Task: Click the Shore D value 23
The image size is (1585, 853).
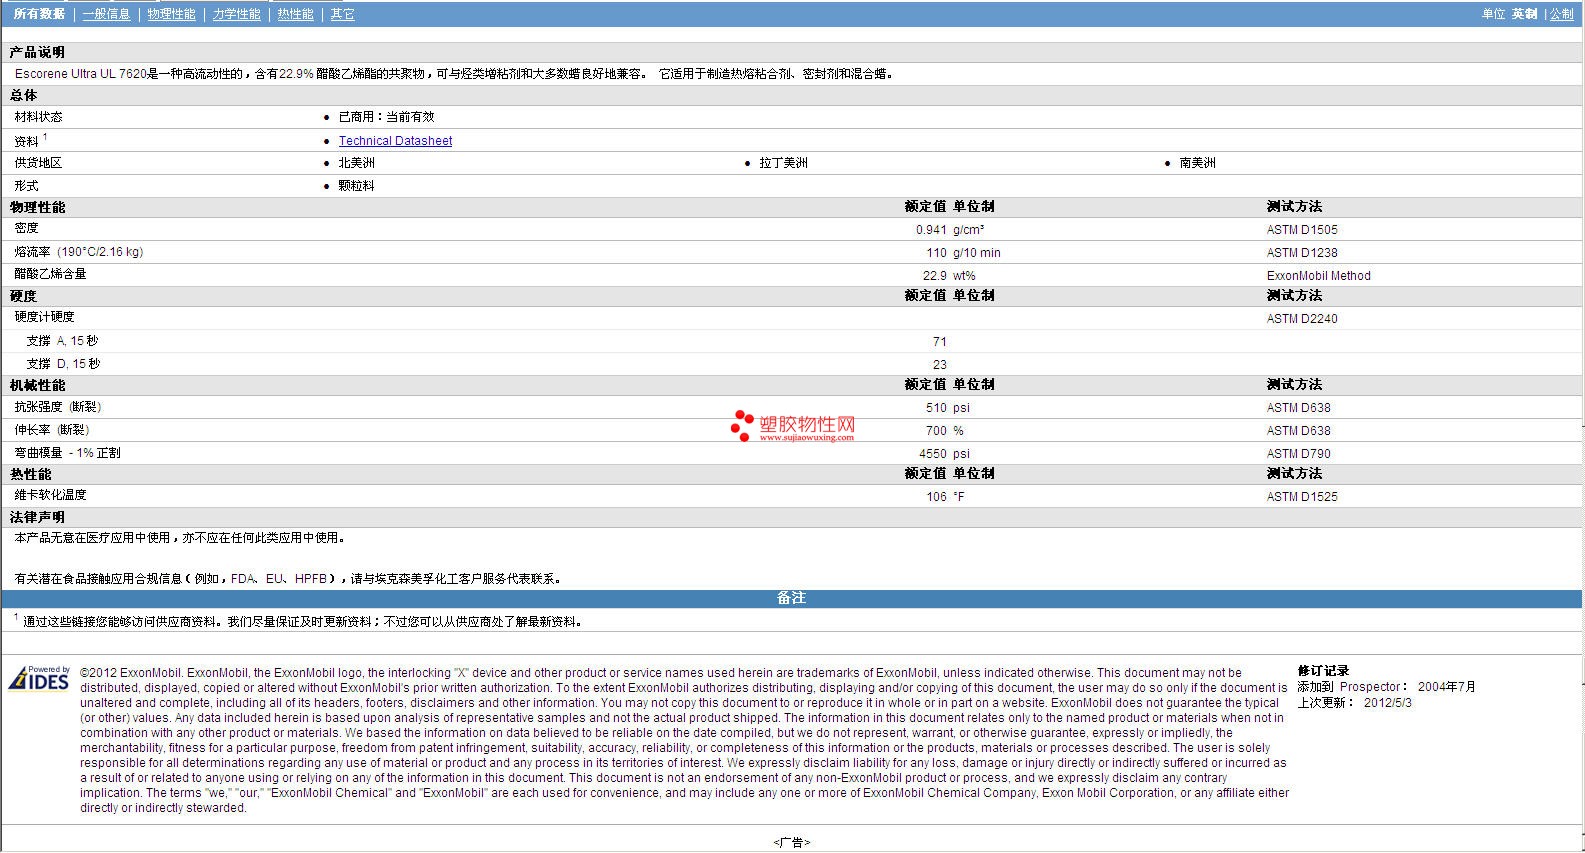Action: click(939, 365)
